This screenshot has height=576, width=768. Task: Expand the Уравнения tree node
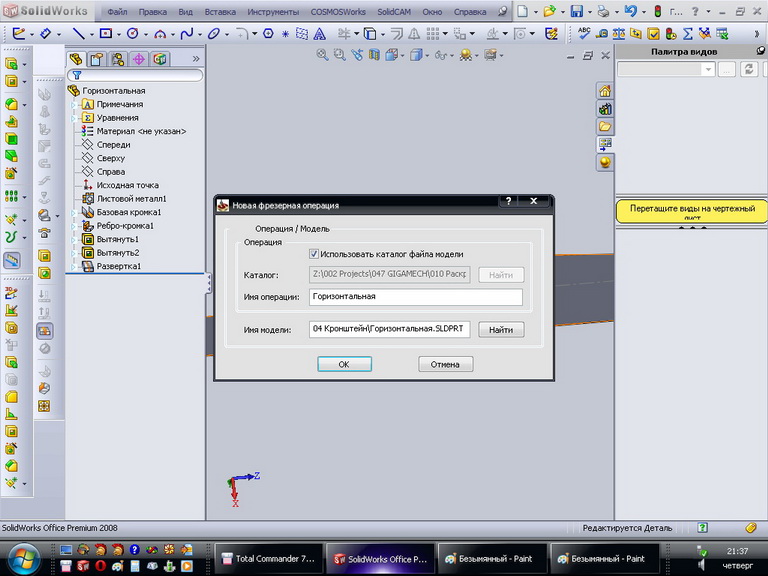(73, 118)
